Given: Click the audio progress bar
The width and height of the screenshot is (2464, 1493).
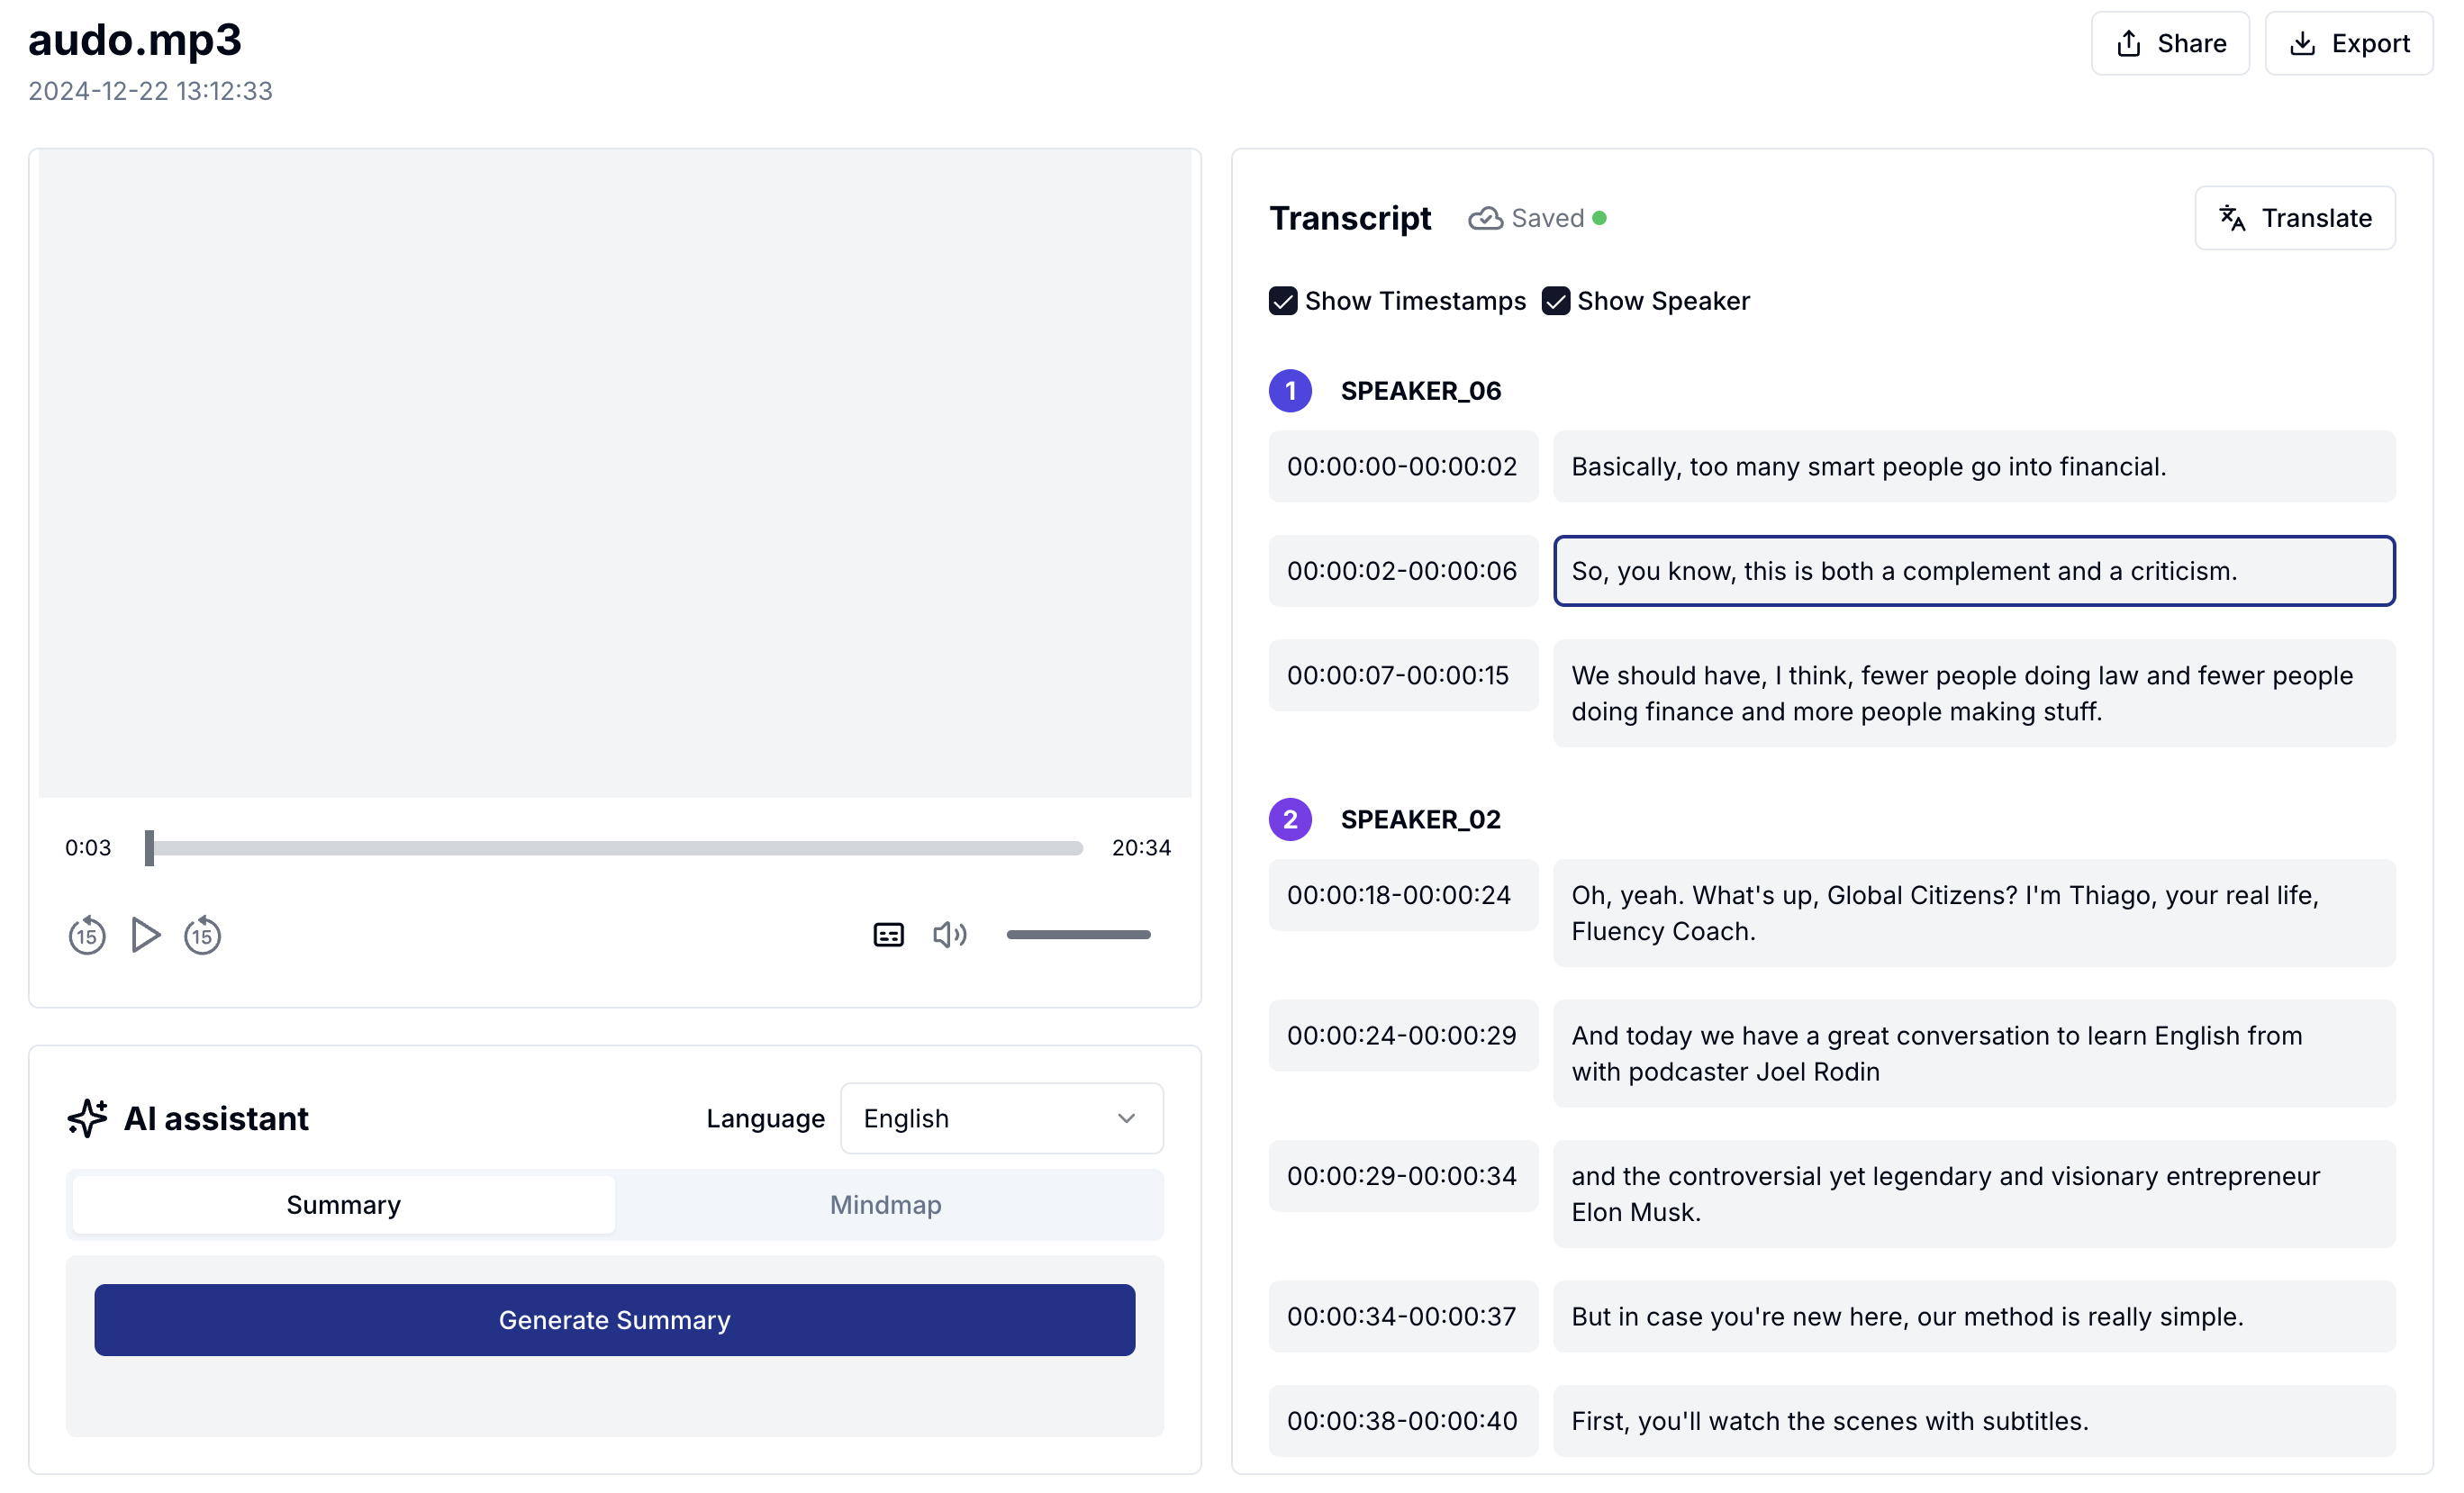Looking at the screenshot, I should coord(614,848).
